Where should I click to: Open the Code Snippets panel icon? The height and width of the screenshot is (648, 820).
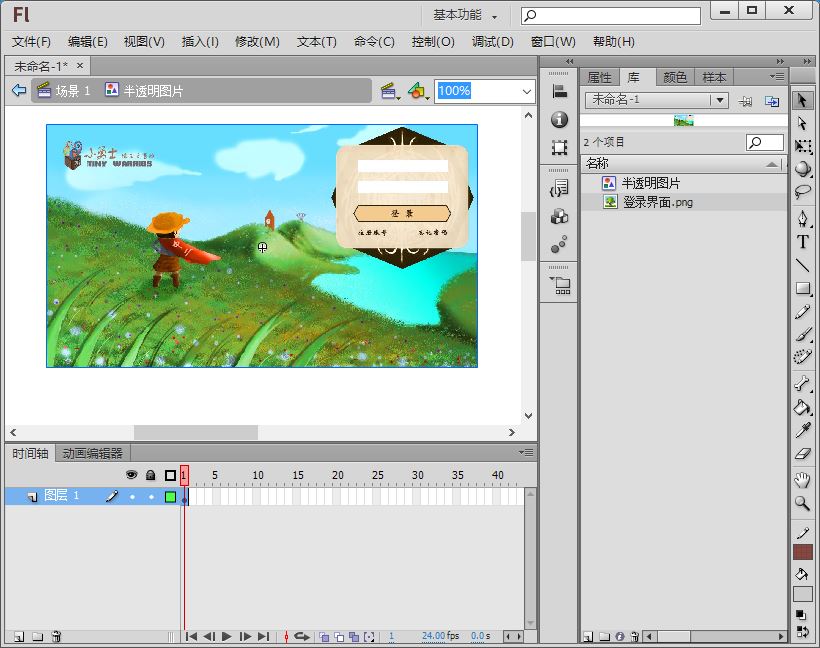[560, 188]
